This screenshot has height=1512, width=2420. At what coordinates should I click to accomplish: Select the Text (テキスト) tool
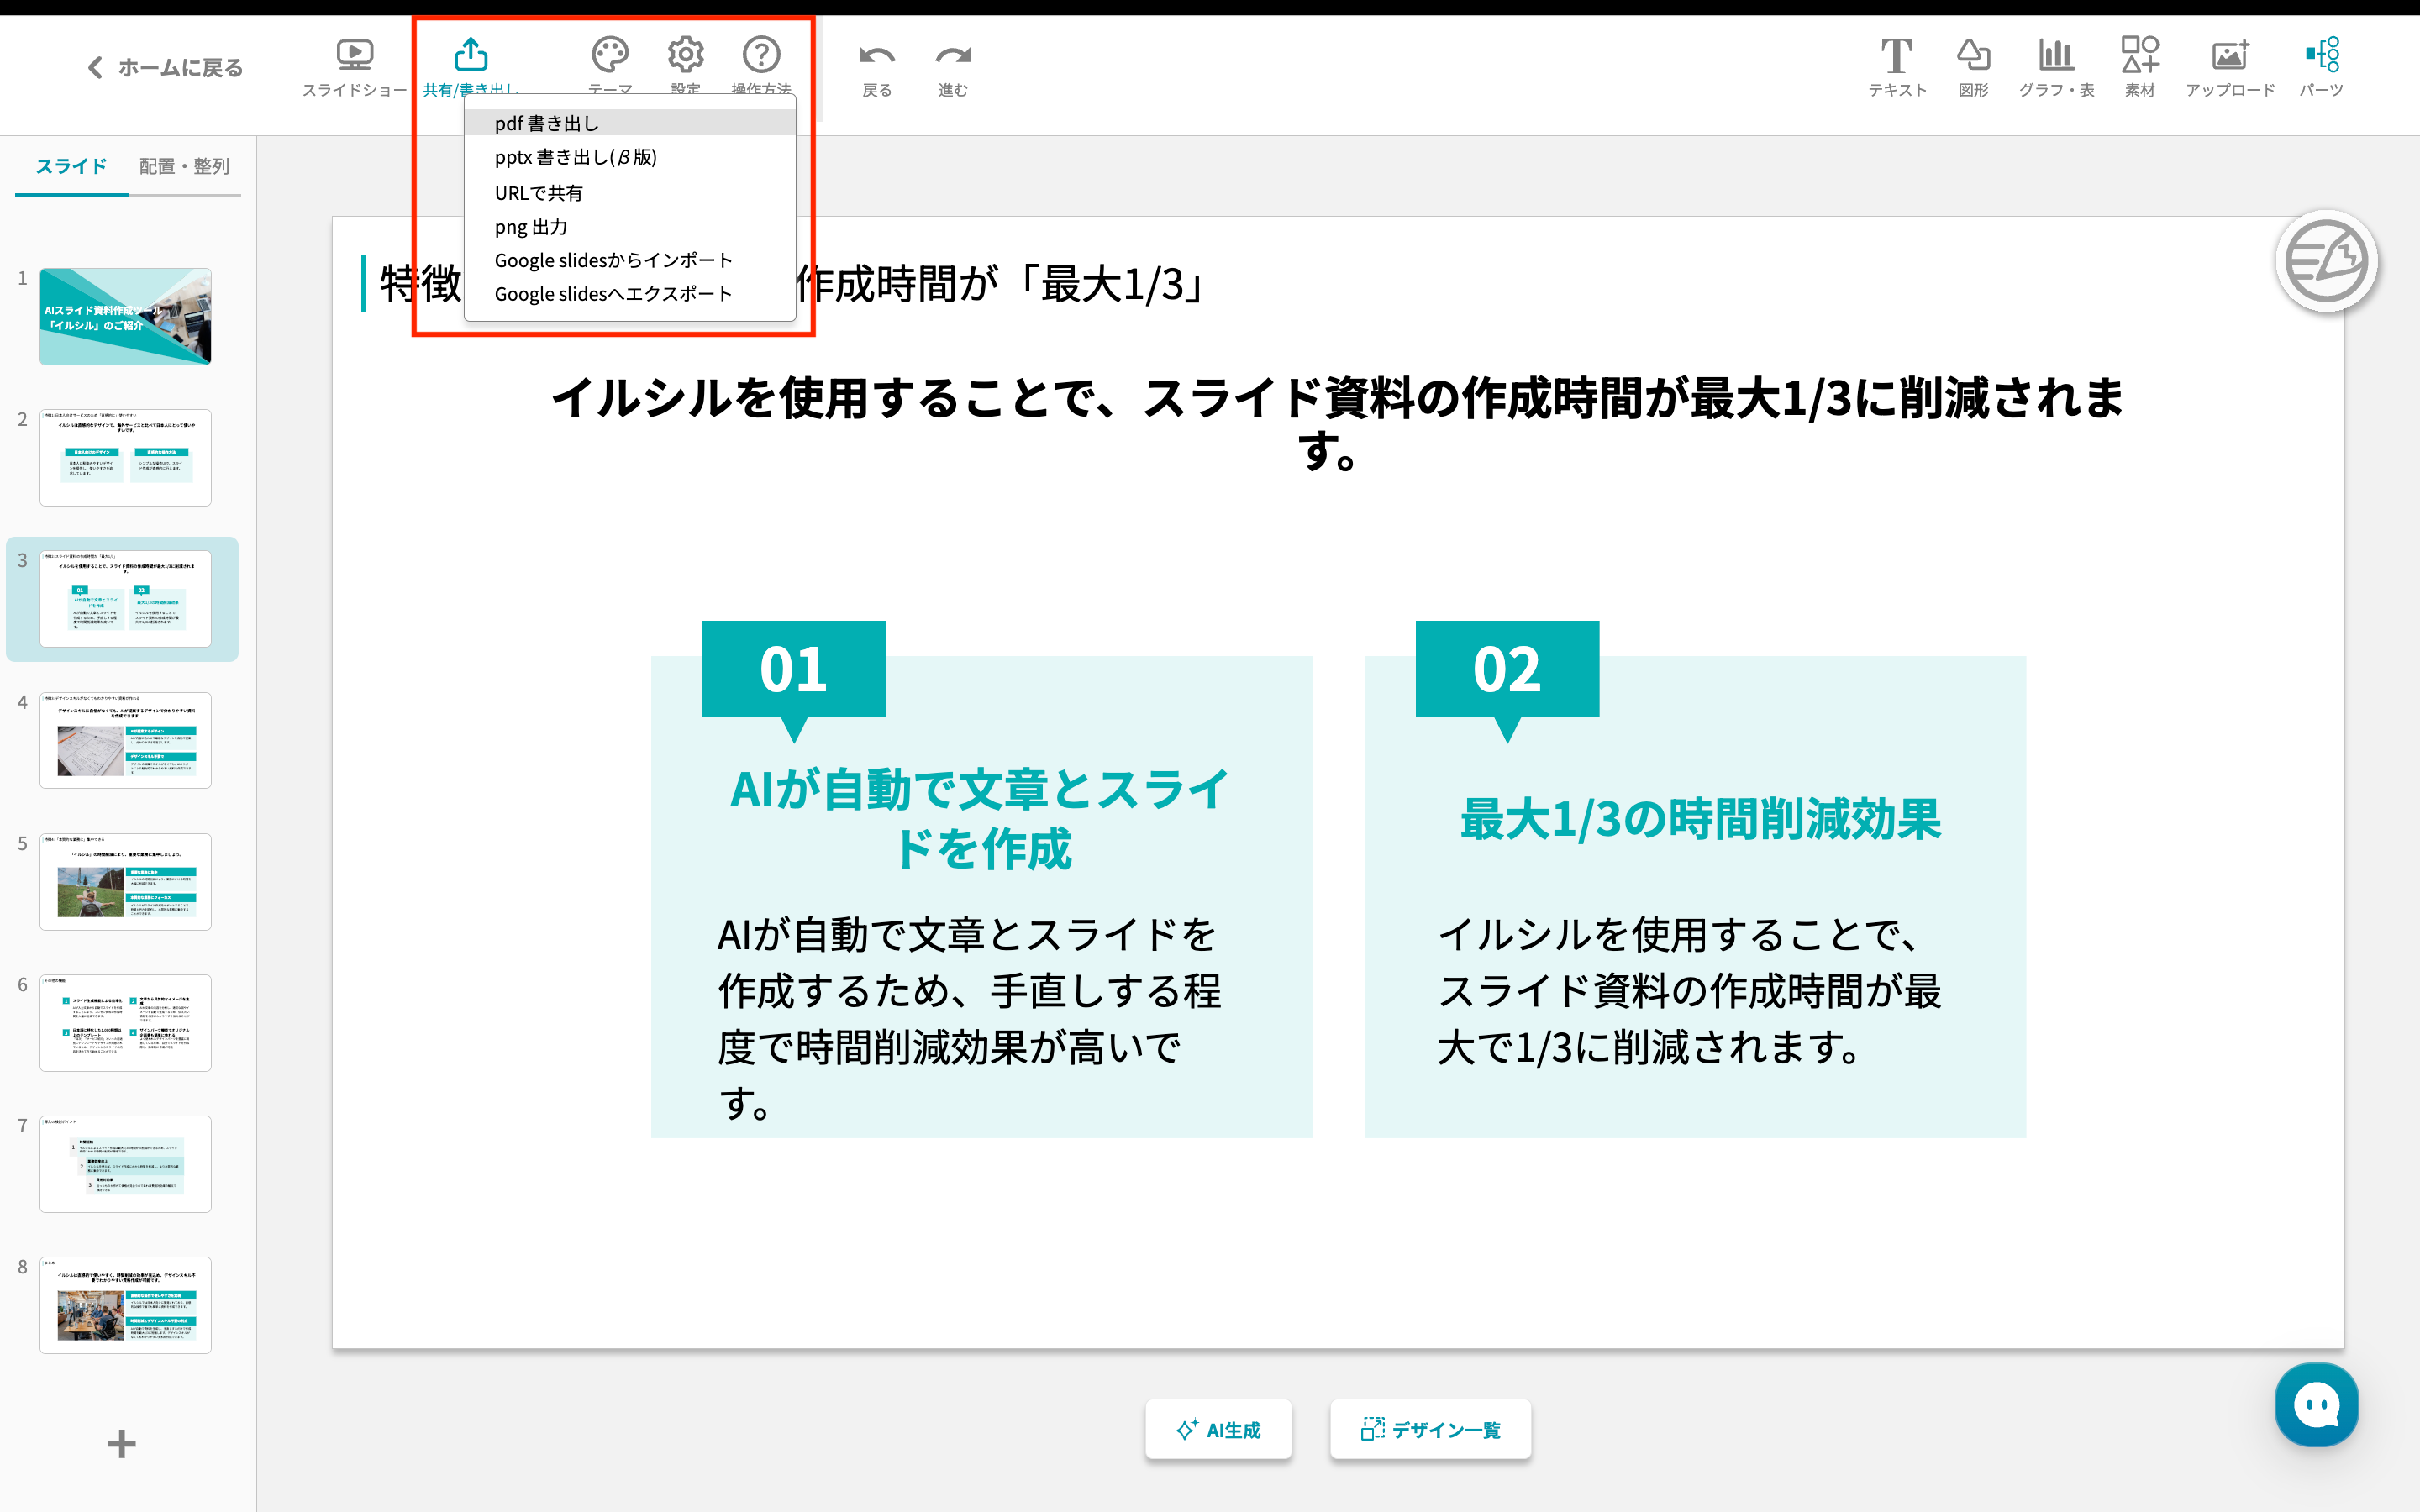(x=1896, y=57)
